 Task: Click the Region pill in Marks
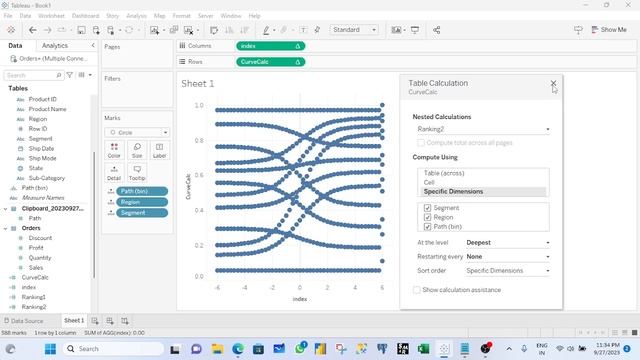coord(142,202)
